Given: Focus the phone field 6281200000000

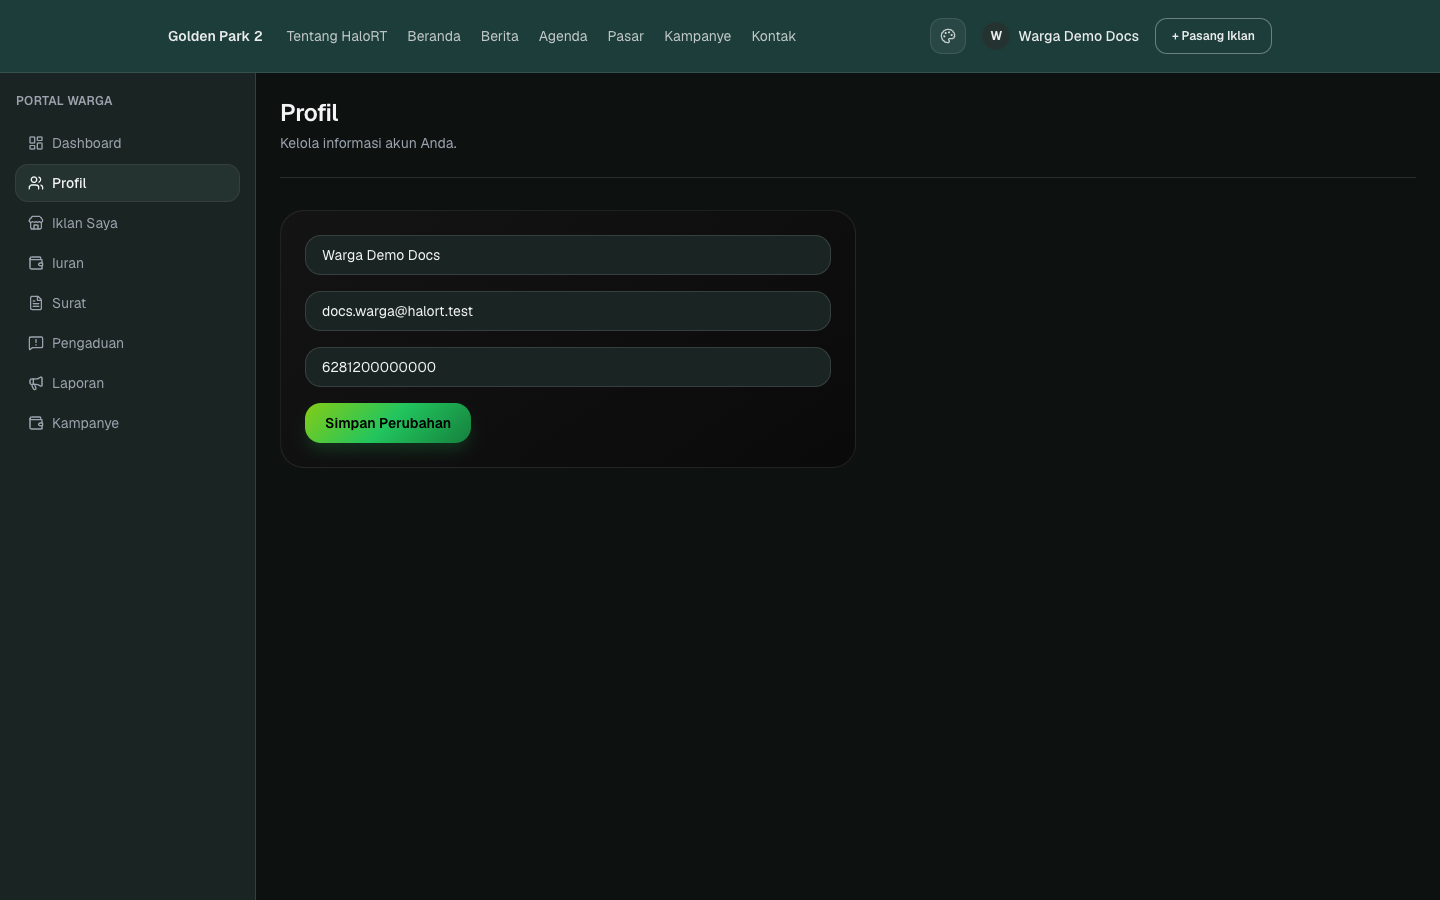Looking at the screenshot, I should click(568, 367).
